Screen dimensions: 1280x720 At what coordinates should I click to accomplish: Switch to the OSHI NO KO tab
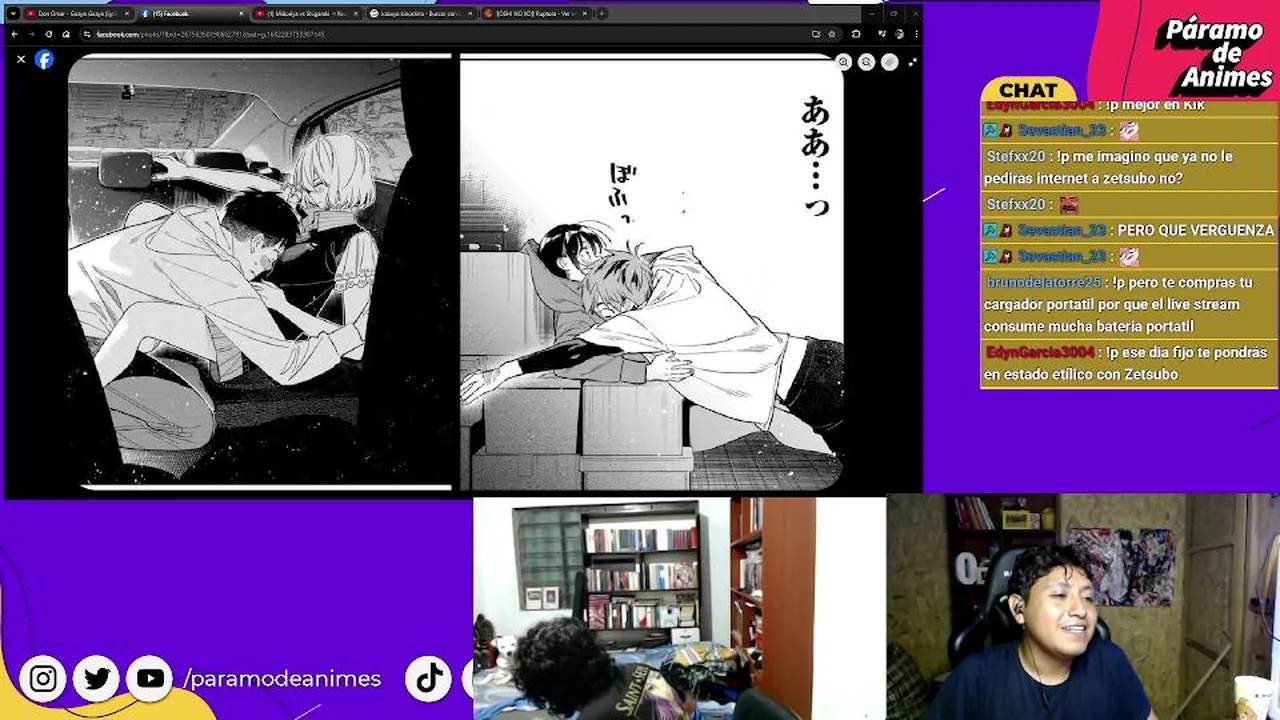tap(535, 14)
